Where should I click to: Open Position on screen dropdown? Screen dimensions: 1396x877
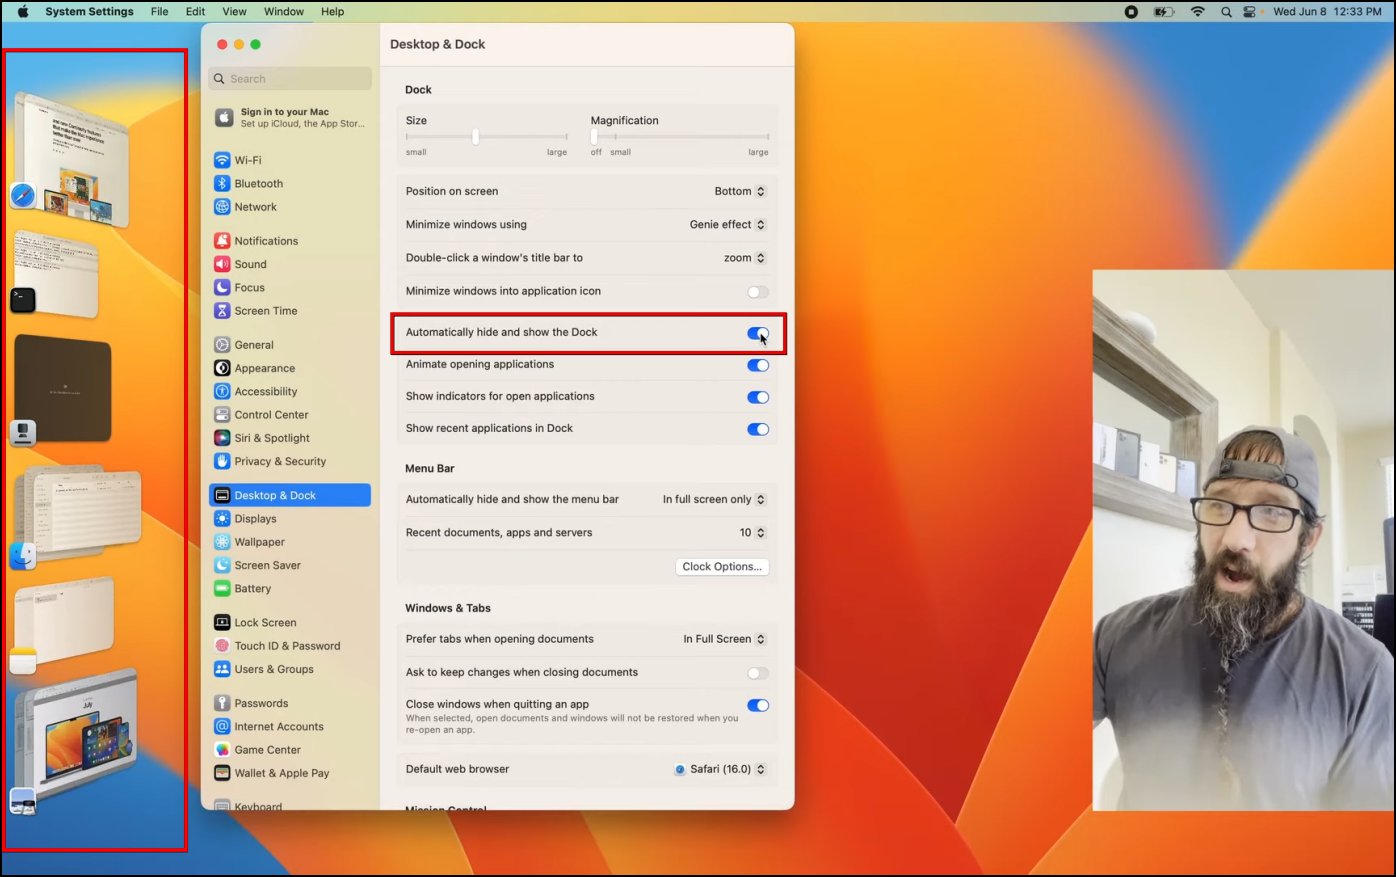(x=740, y=191)
